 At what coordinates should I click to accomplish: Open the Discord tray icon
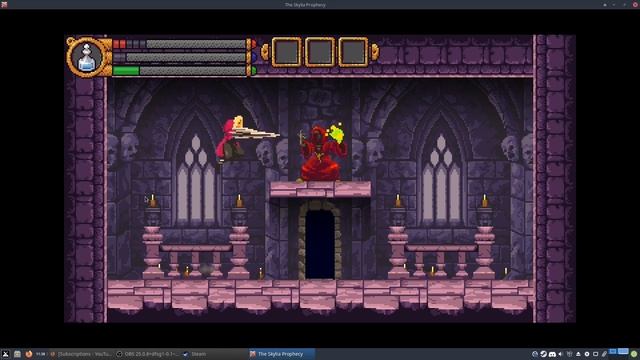tap(552, 354)
